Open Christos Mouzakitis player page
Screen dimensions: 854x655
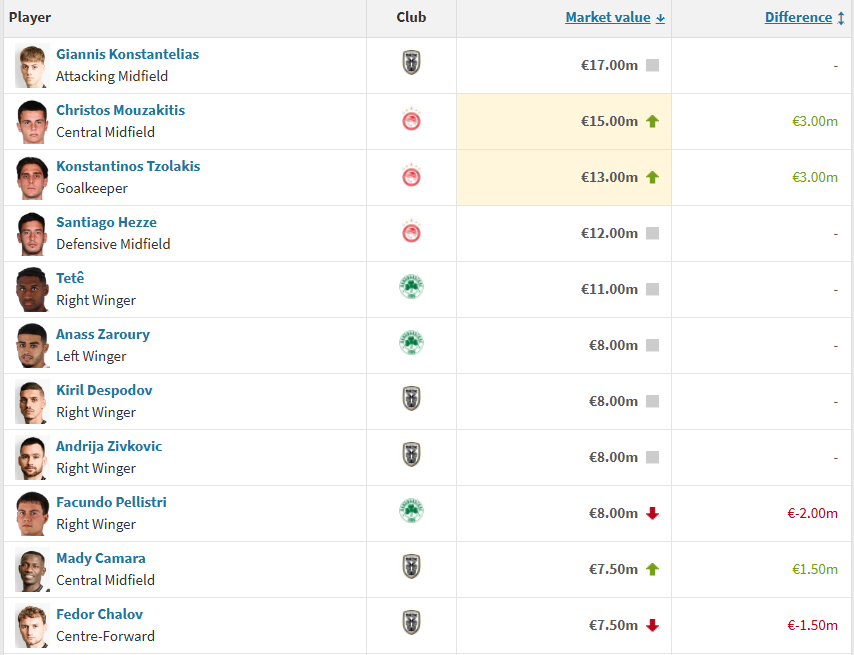[x=120, y=110]
